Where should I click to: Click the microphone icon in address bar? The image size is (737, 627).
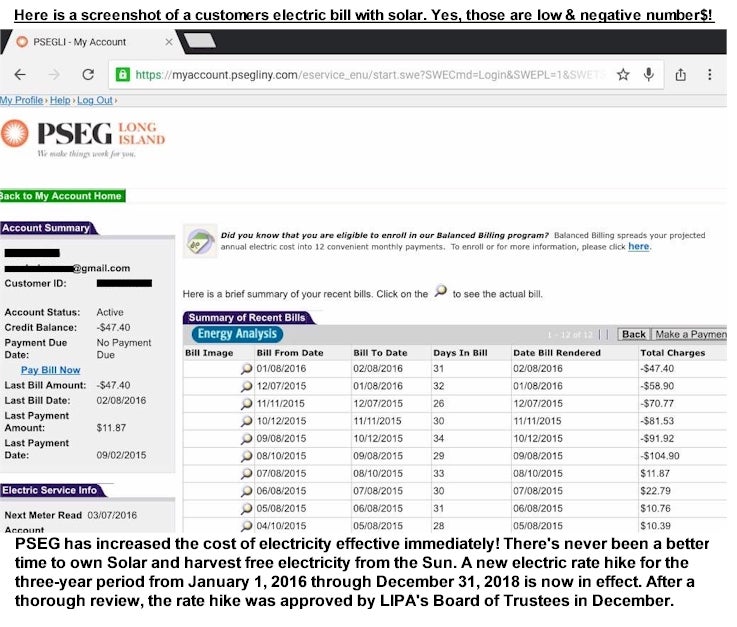click(649, 75)
